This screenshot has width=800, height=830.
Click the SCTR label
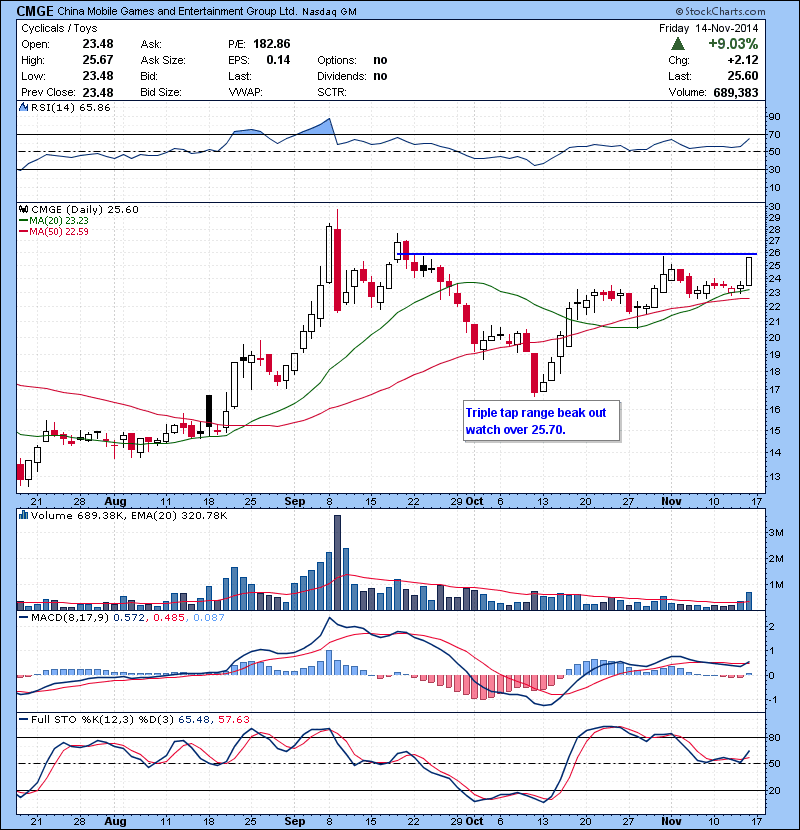332,93
